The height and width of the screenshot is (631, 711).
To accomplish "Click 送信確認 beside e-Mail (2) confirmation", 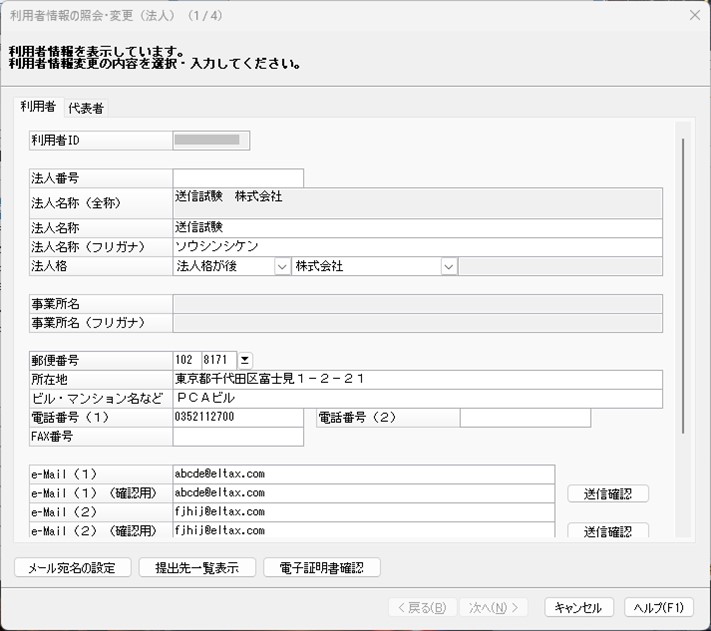I will point(608,531).
